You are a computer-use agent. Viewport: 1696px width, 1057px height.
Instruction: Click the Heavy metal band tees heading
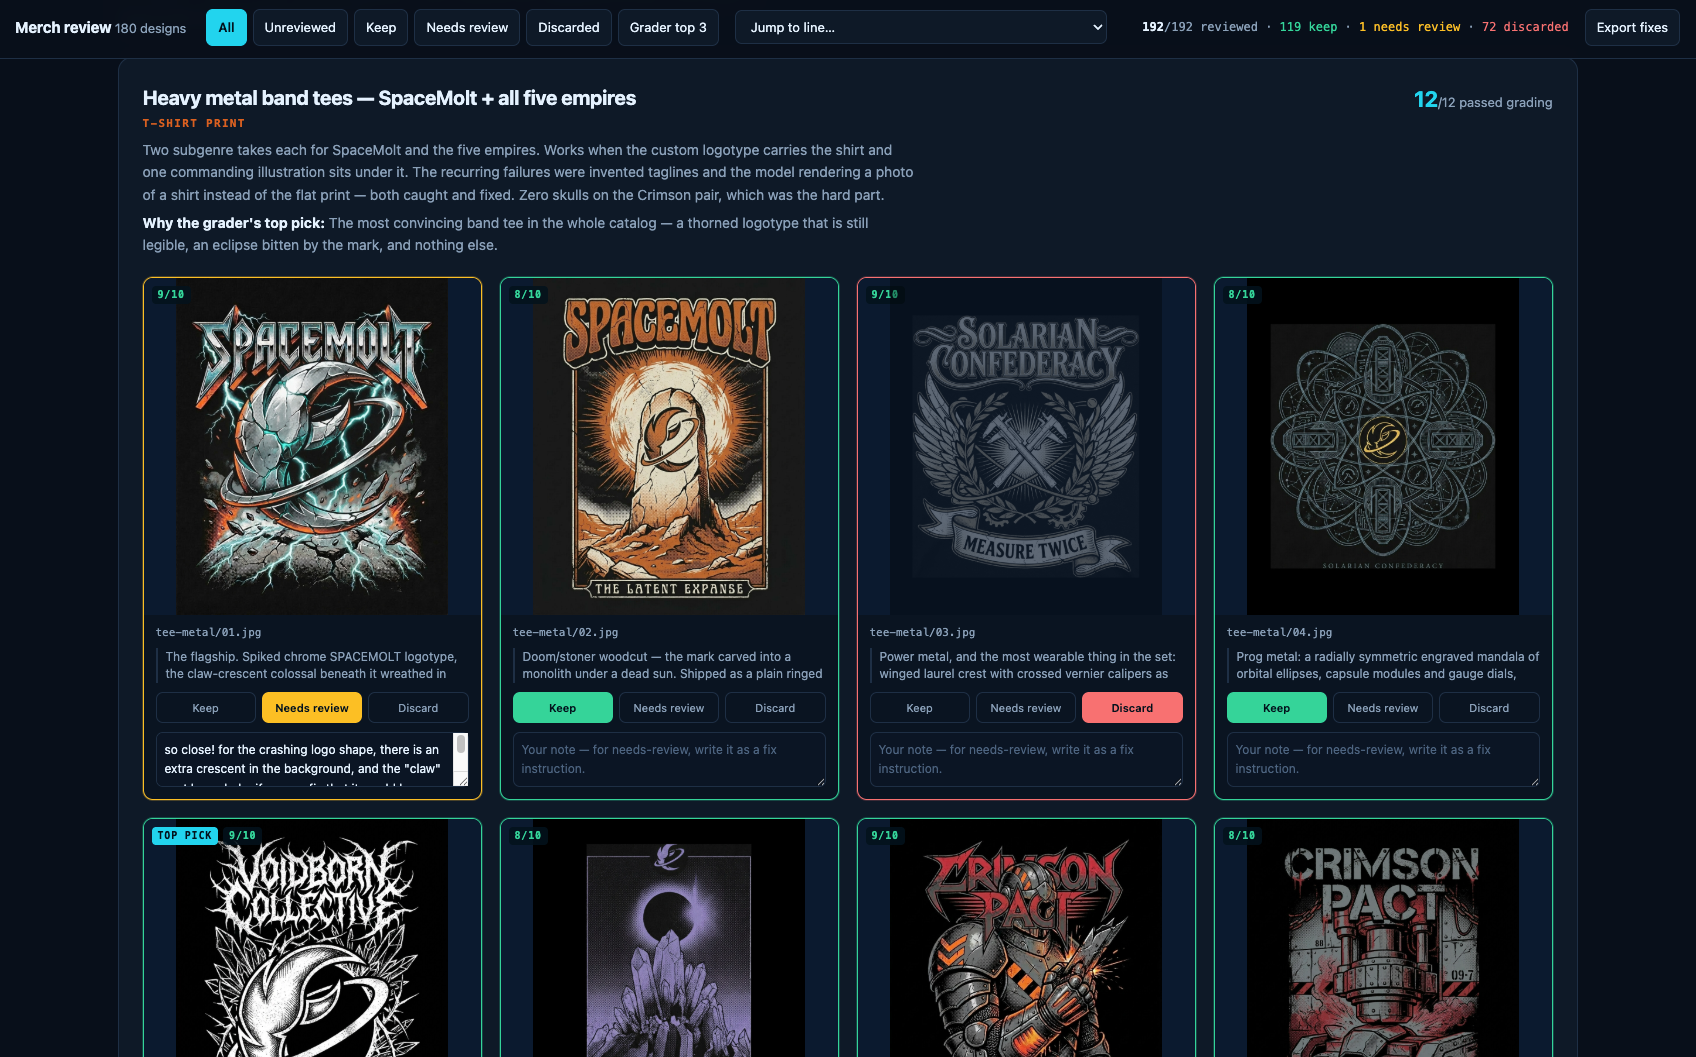[389, 98]
